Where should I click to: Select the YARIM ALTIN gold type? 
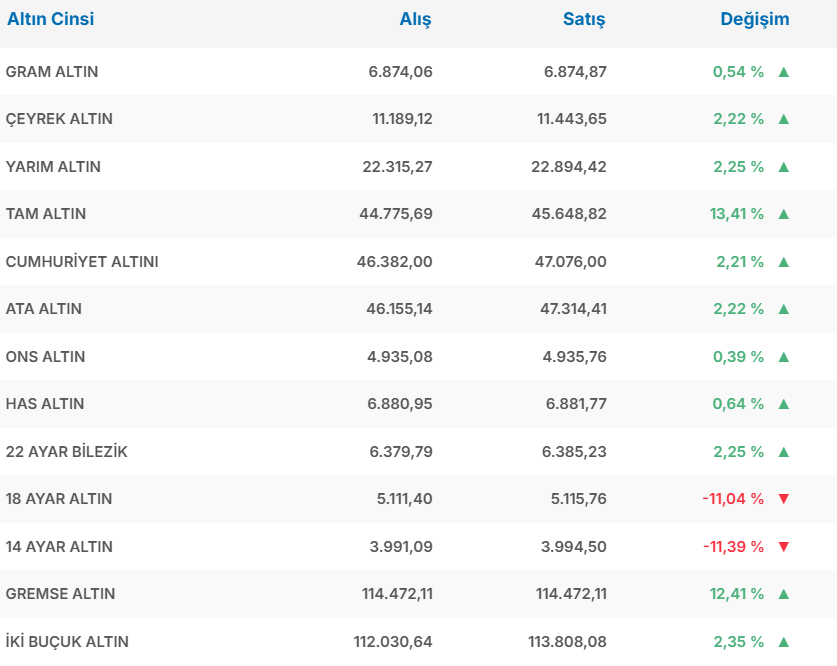click(53, 167)
